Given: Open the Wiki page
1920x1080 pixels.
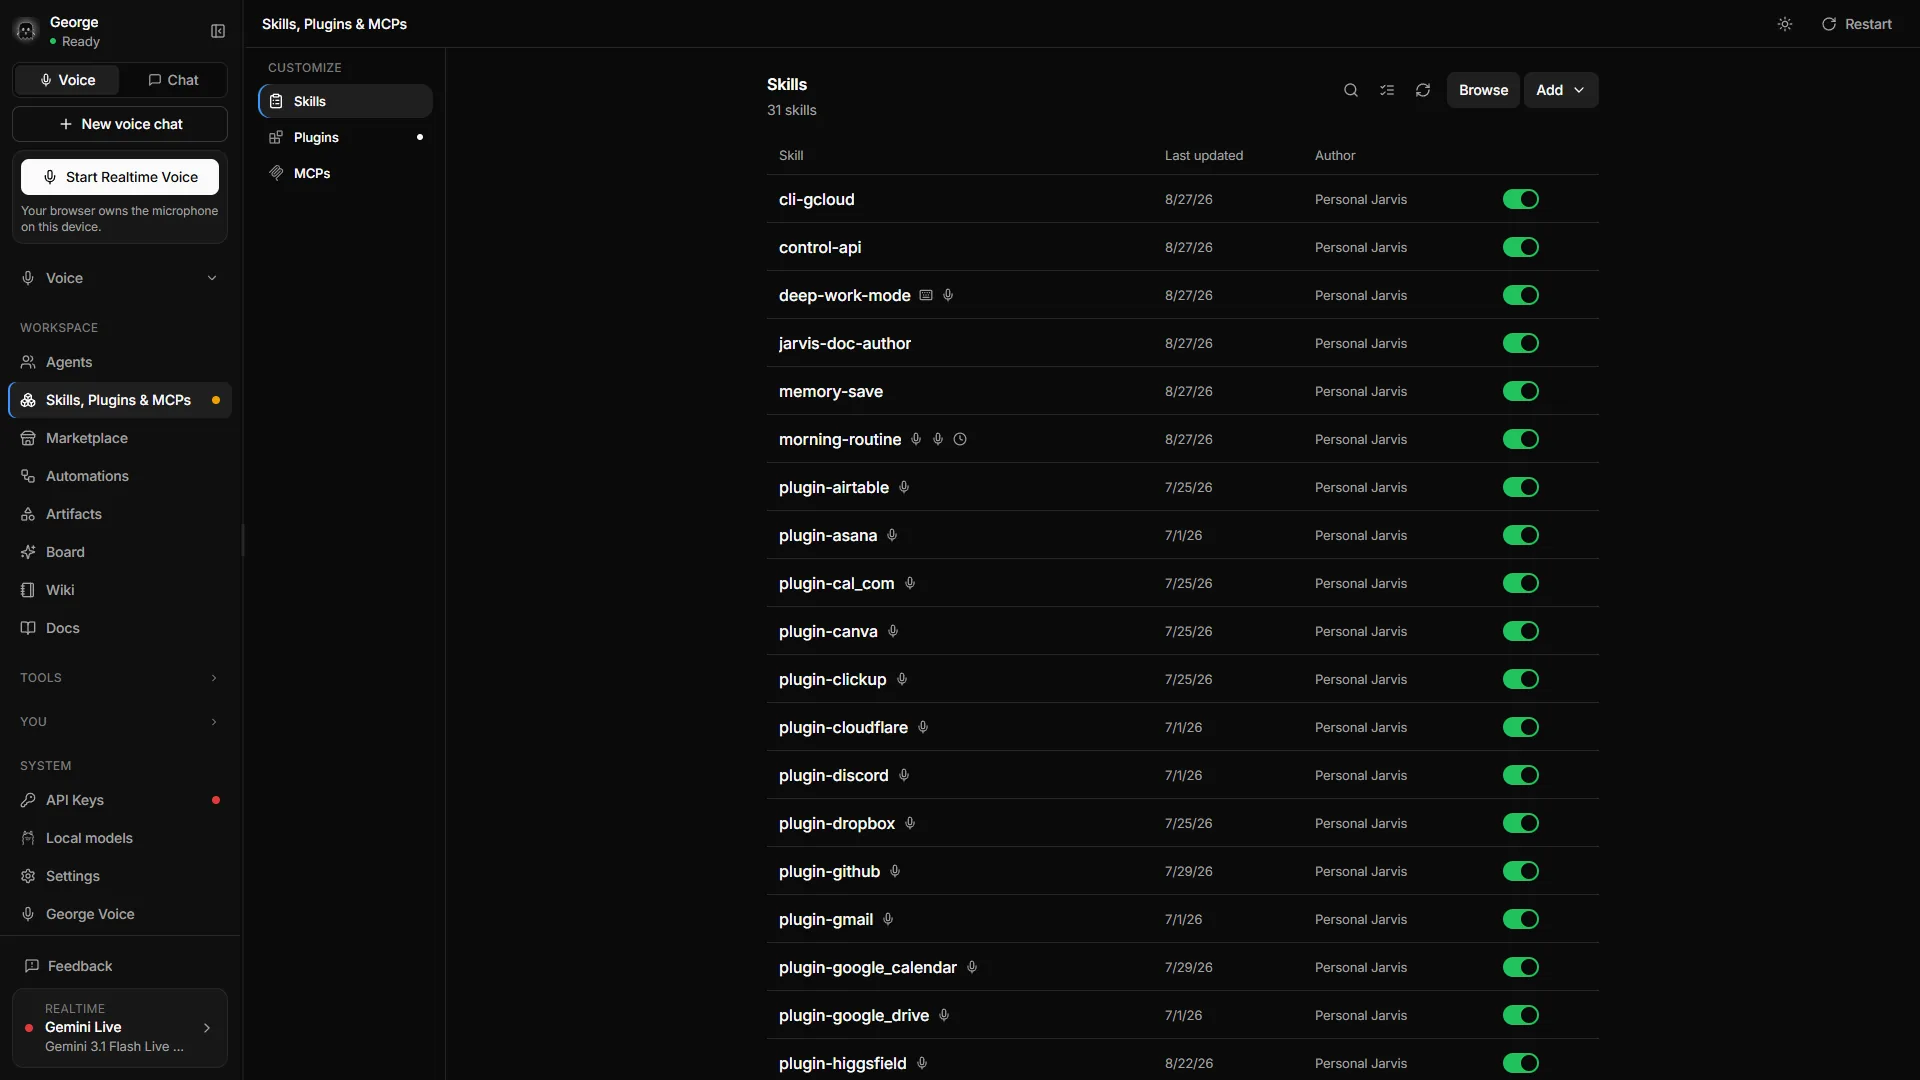Looking at the screenshot, I should pos(120,590).
